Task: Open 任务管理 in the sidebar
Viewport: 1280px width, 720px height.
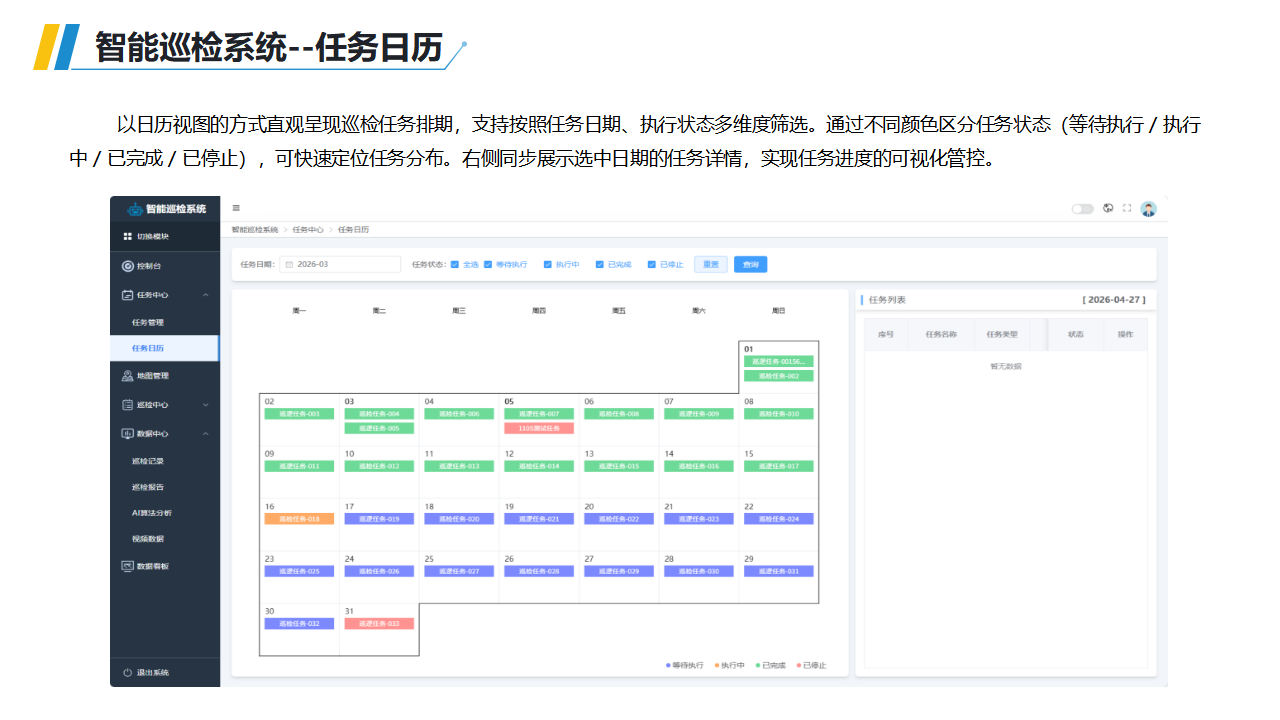Action: [148, 322]
